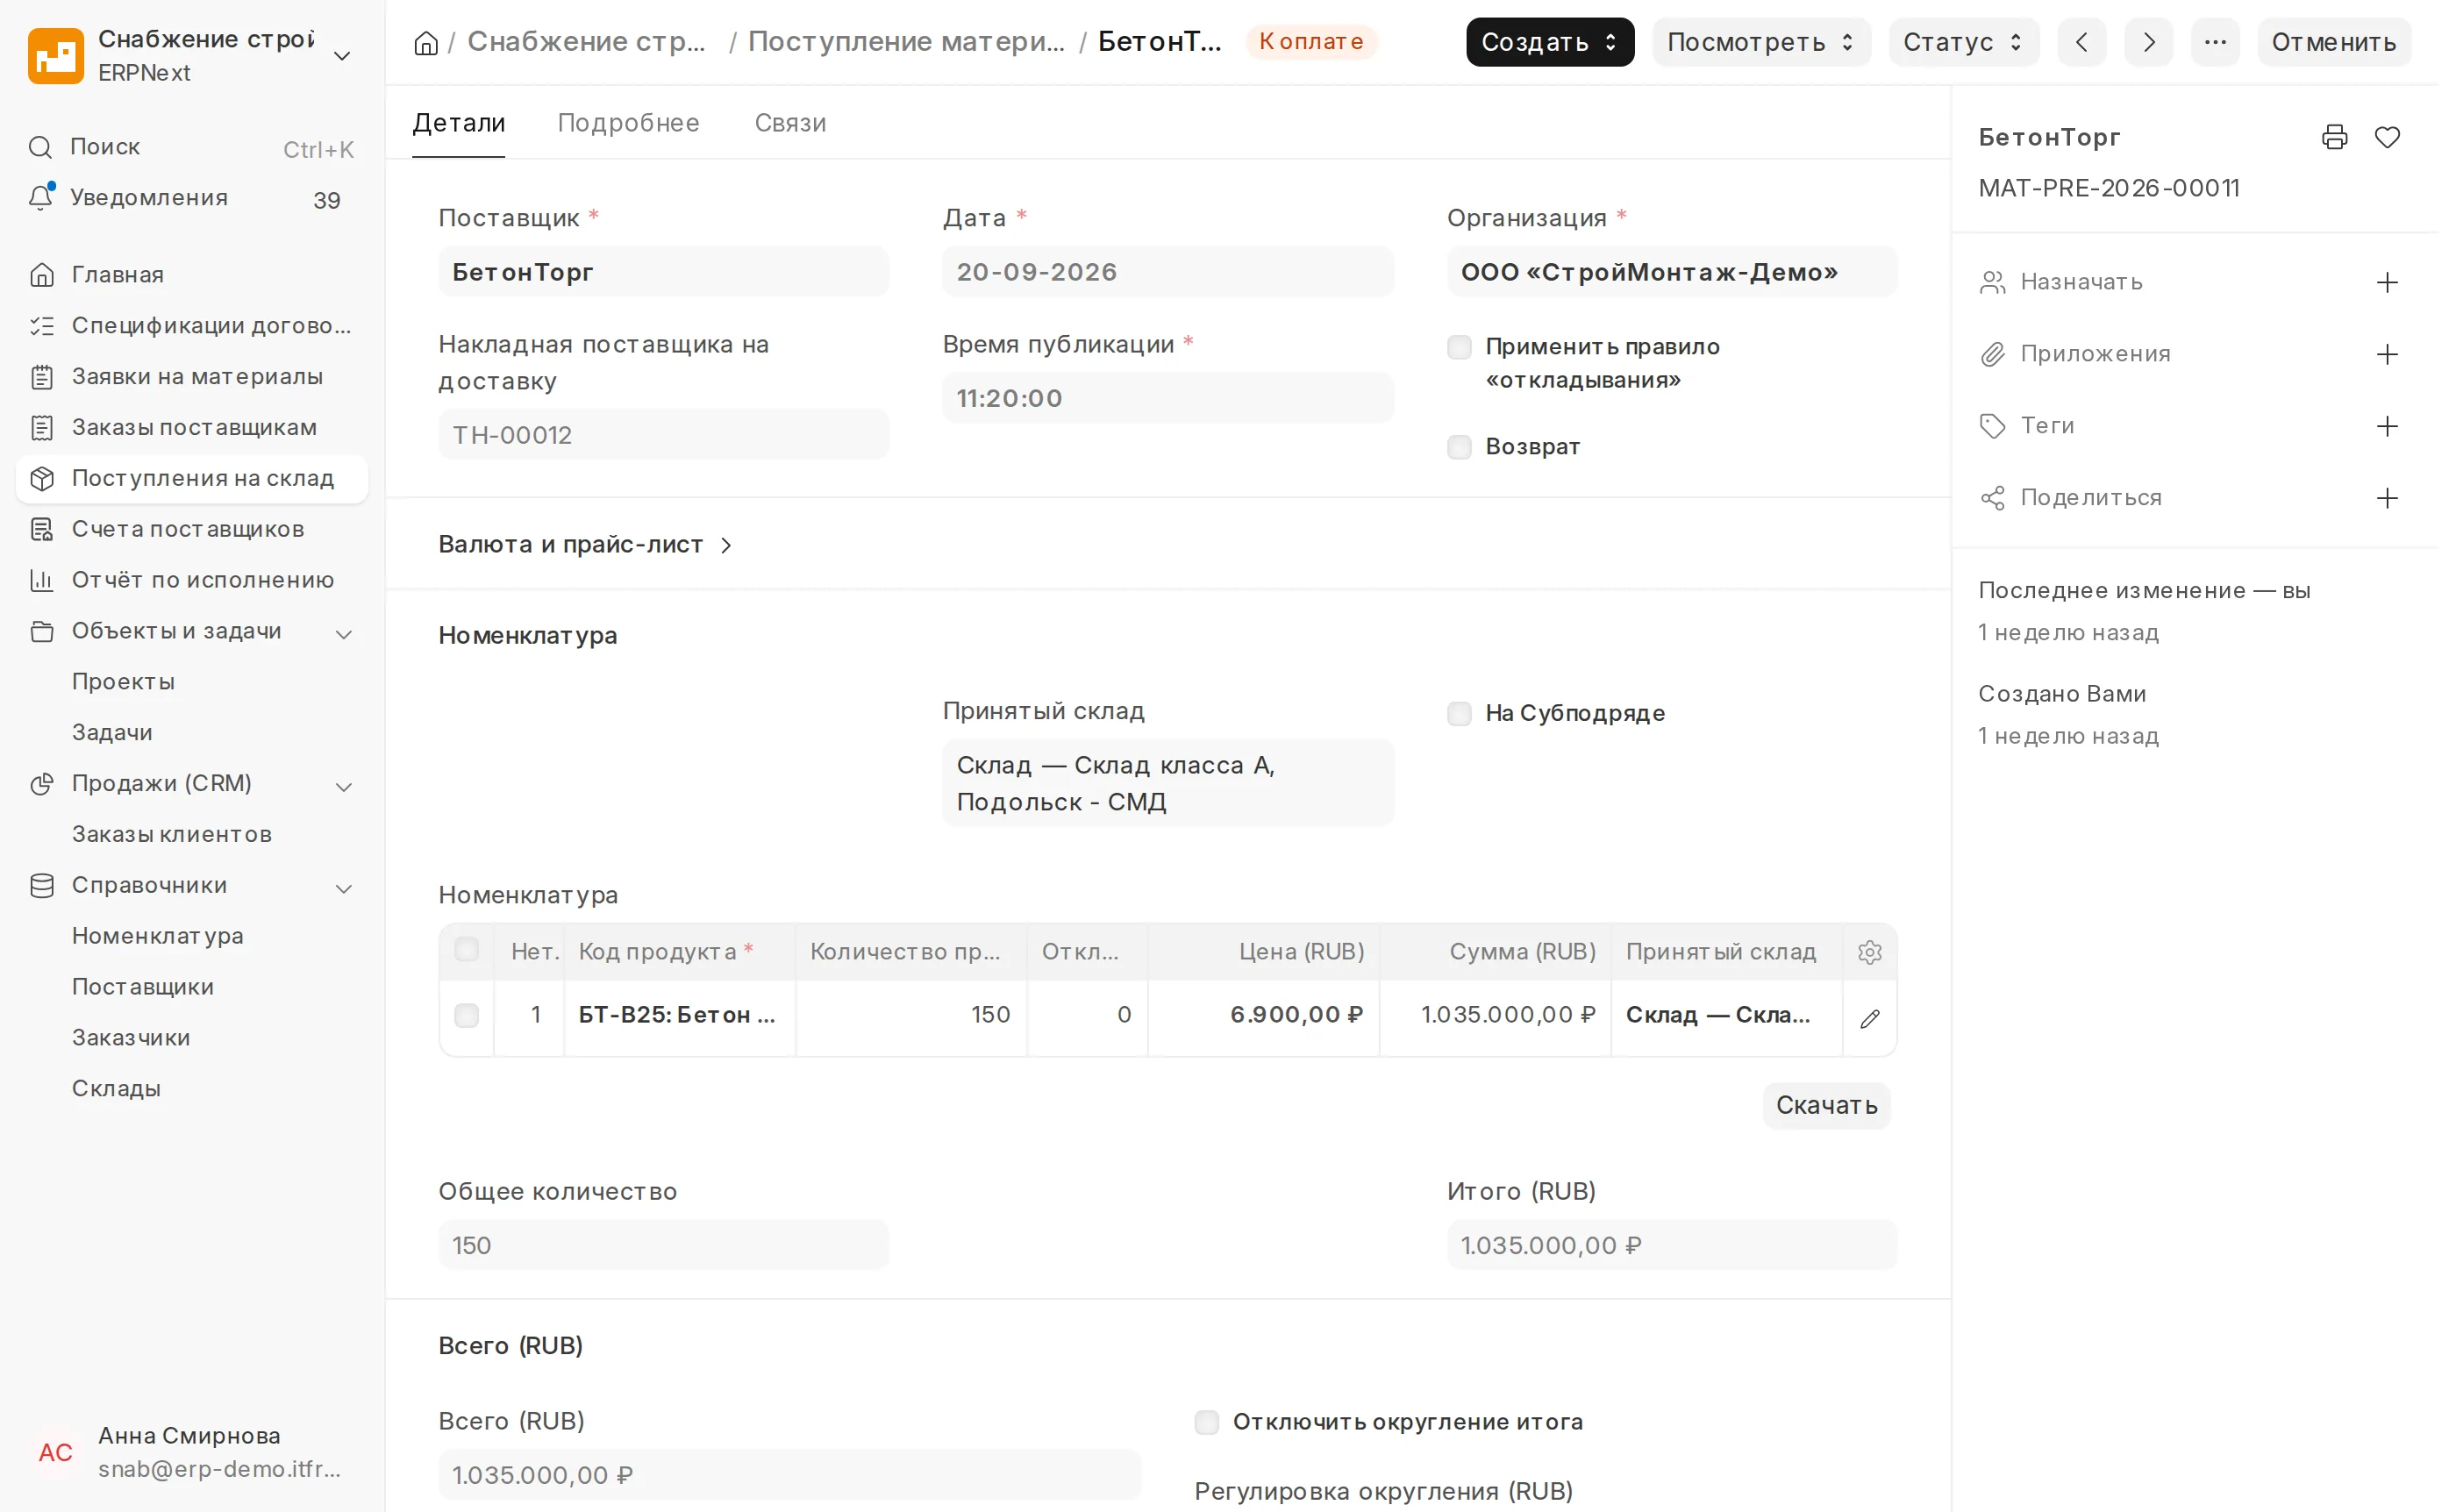Check the row 1 checkbox in items table
The width and height of the screenshot is (2456, 1512).
click(x=467, y=1016)
